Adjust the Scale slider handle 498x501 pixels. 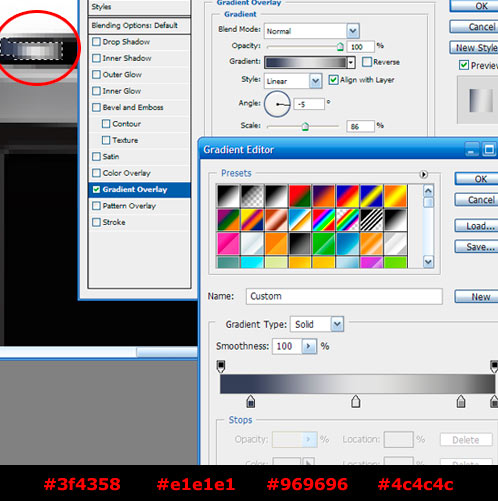click(x=305, y=127)
